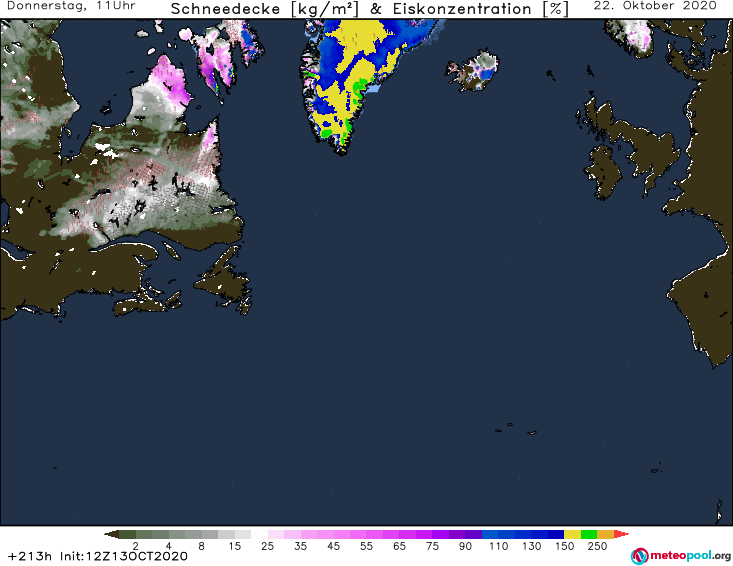Click the legend value '2'
The width and height of the screenshot is (733, 566).
tap(136, 546)
